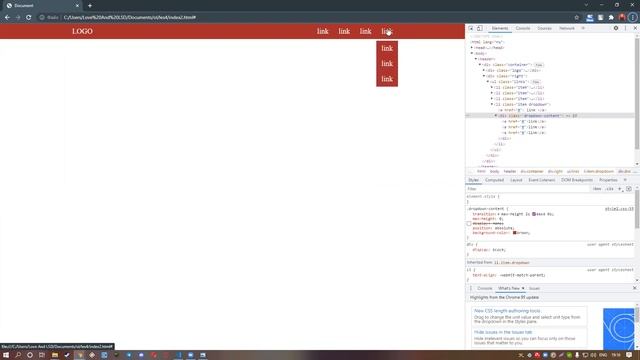The height and width of the screenshot is (360, 640).
Task: Collapse the header element node
Action: tap(476, 59)
